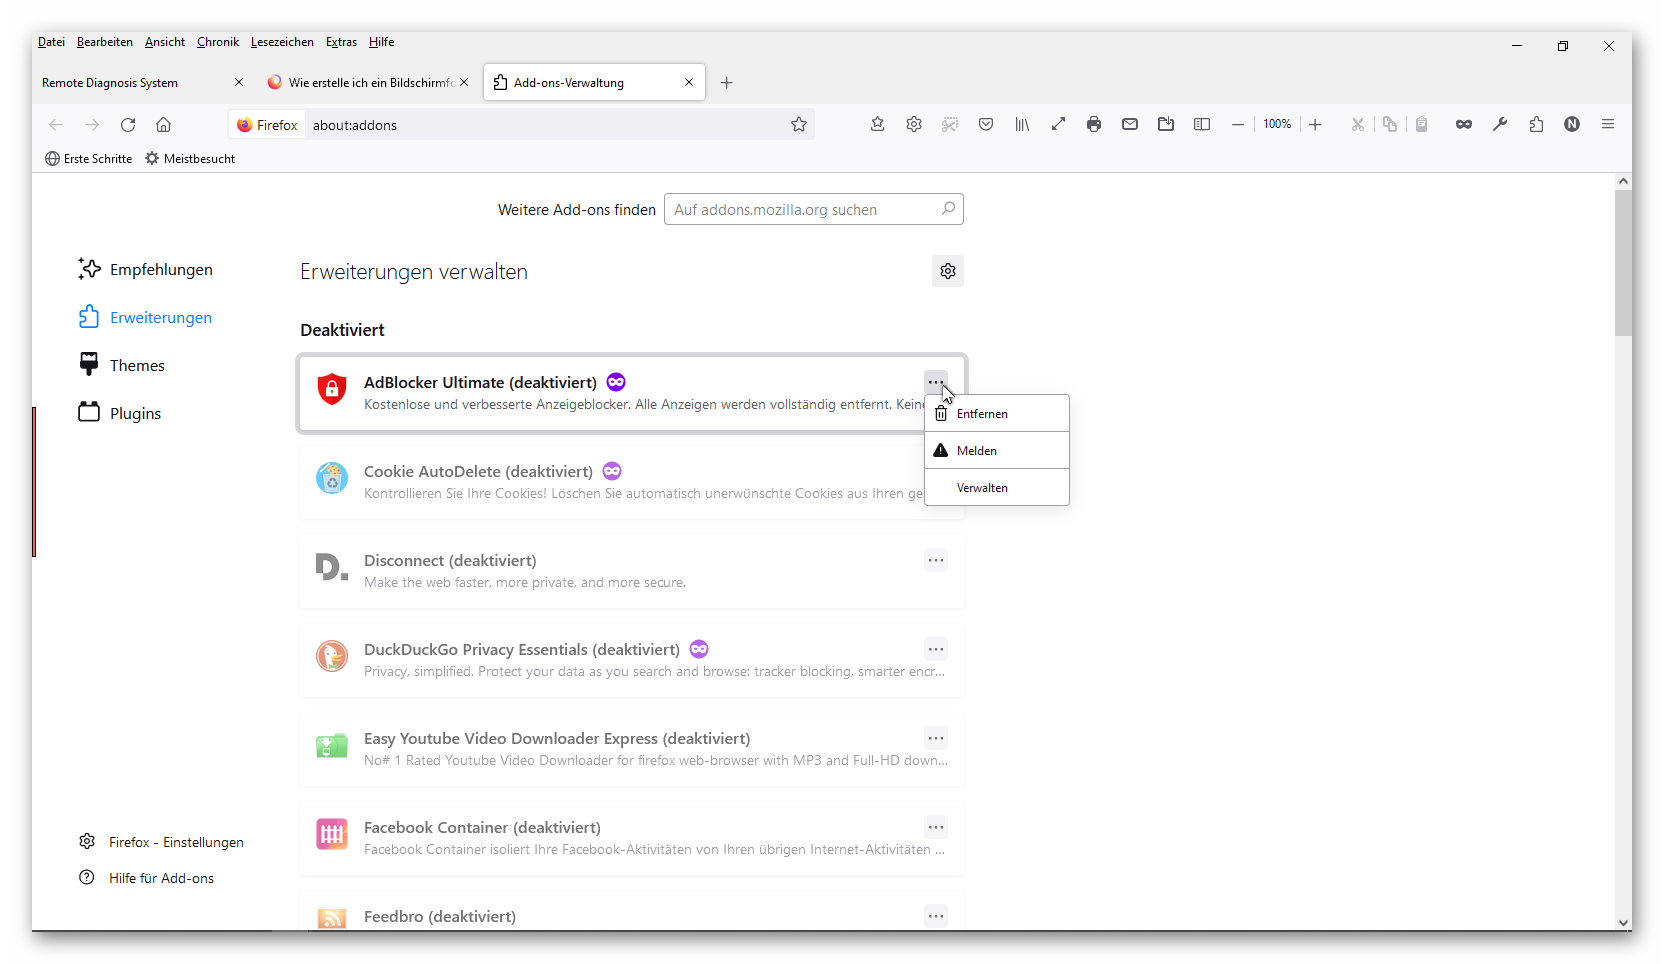Expand options for Facebook Container
The height and width of the screenshot is (964, 1664).
click(x=936, y=827)
